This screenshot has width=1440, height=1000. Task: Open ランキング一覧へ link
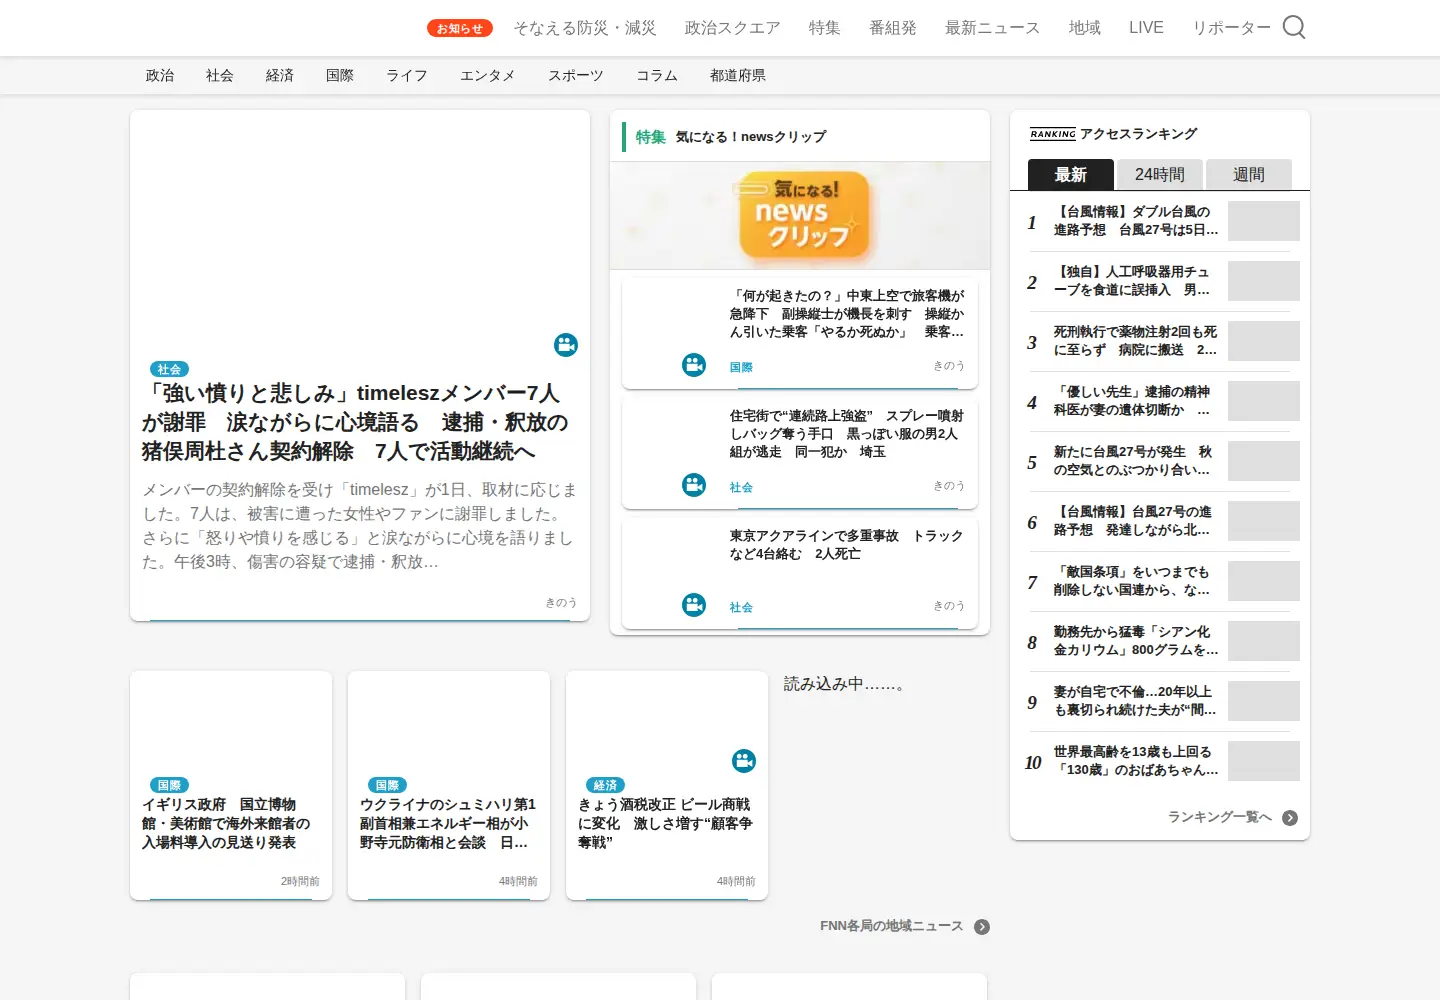tap(1220, 818)
